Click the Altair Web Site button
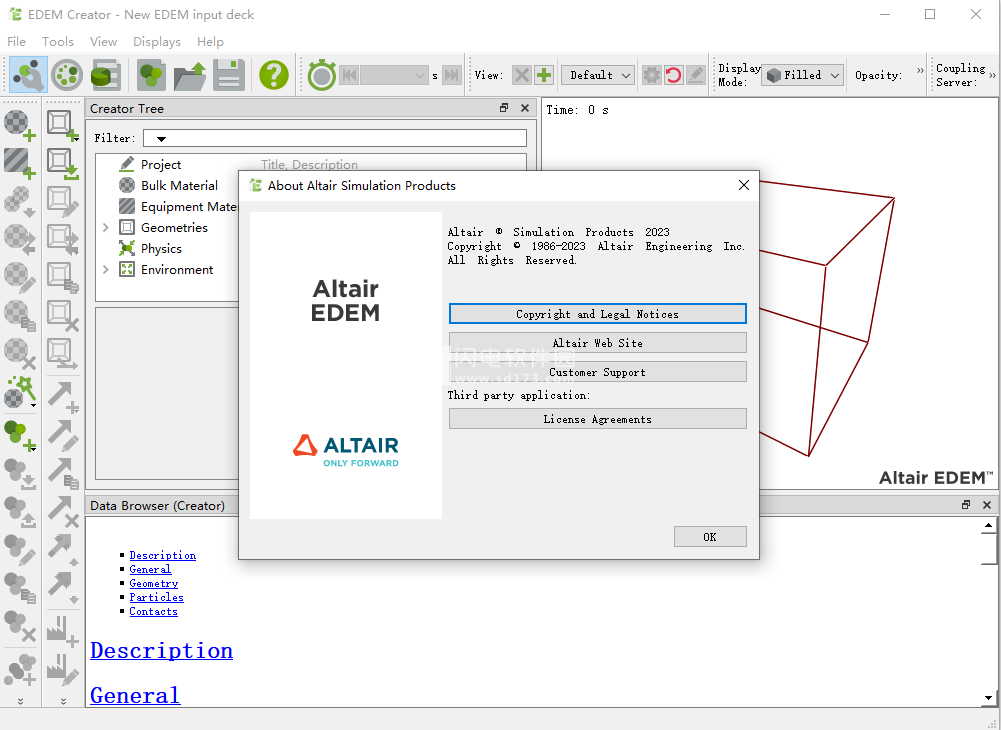Viewport: 1001px width, 730px height. tap(598, 343)
